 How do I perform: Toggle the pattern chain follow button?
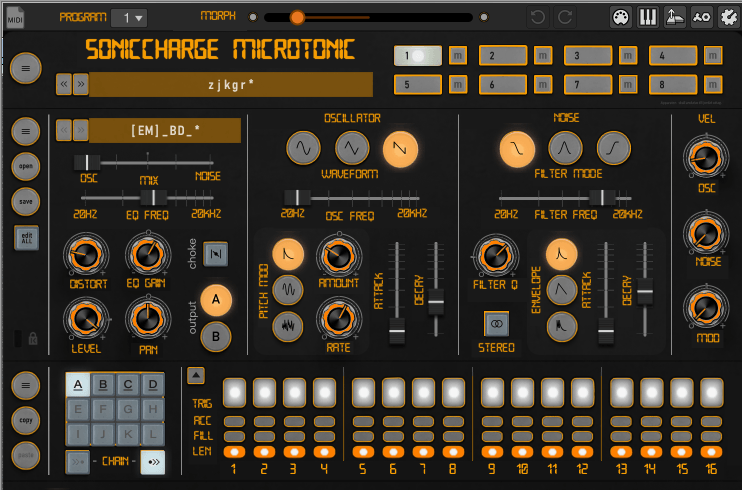point(153,462)
